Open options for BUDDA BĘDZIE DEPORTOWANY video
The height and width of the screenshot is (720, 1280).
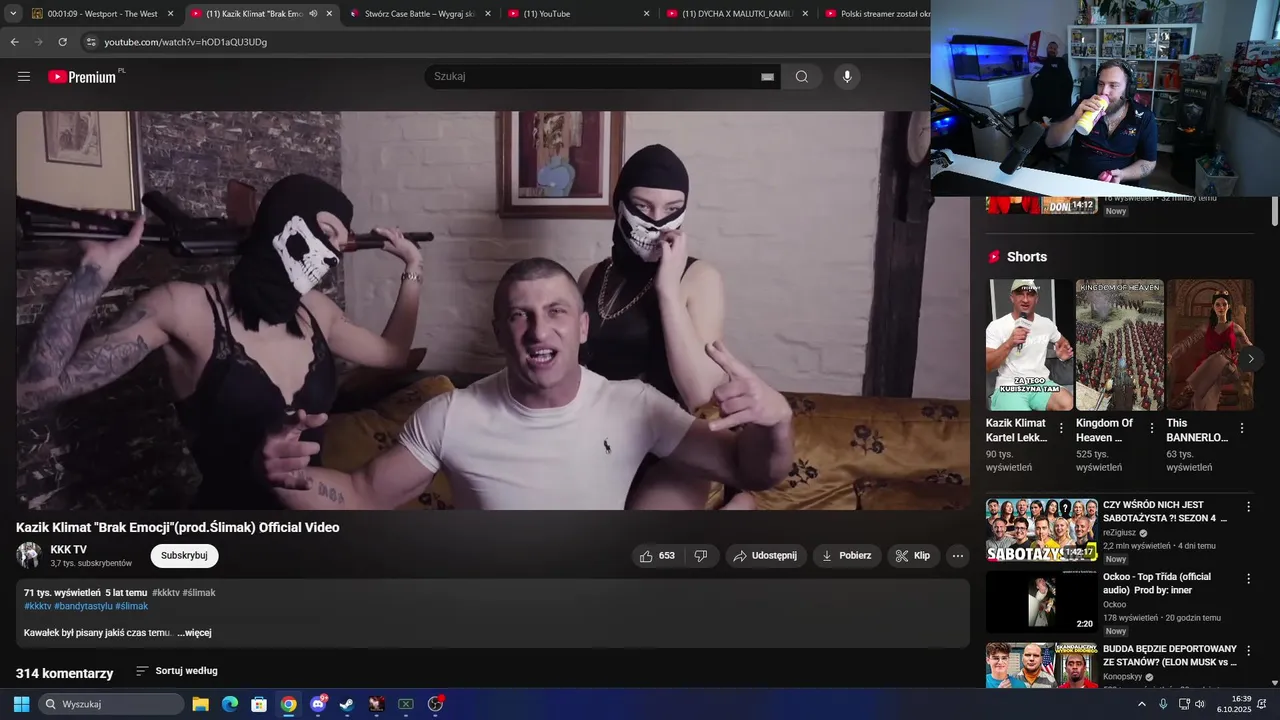click(x=1248, y=650)
